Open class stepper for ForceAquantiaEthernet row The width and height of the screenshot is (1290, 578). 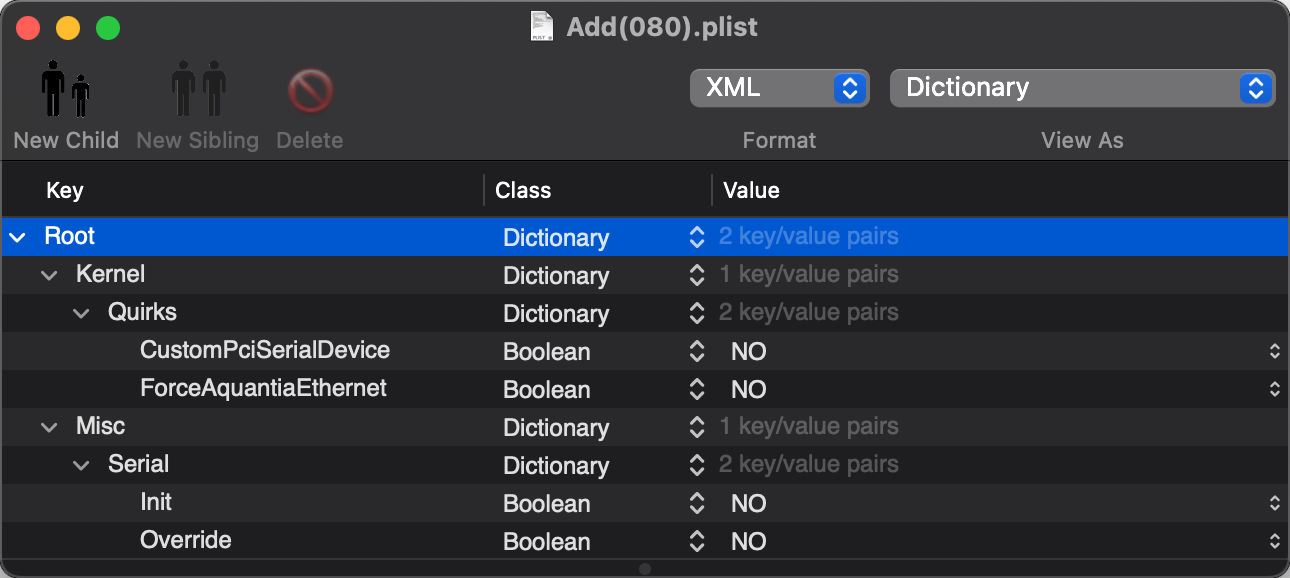[697, 389]
